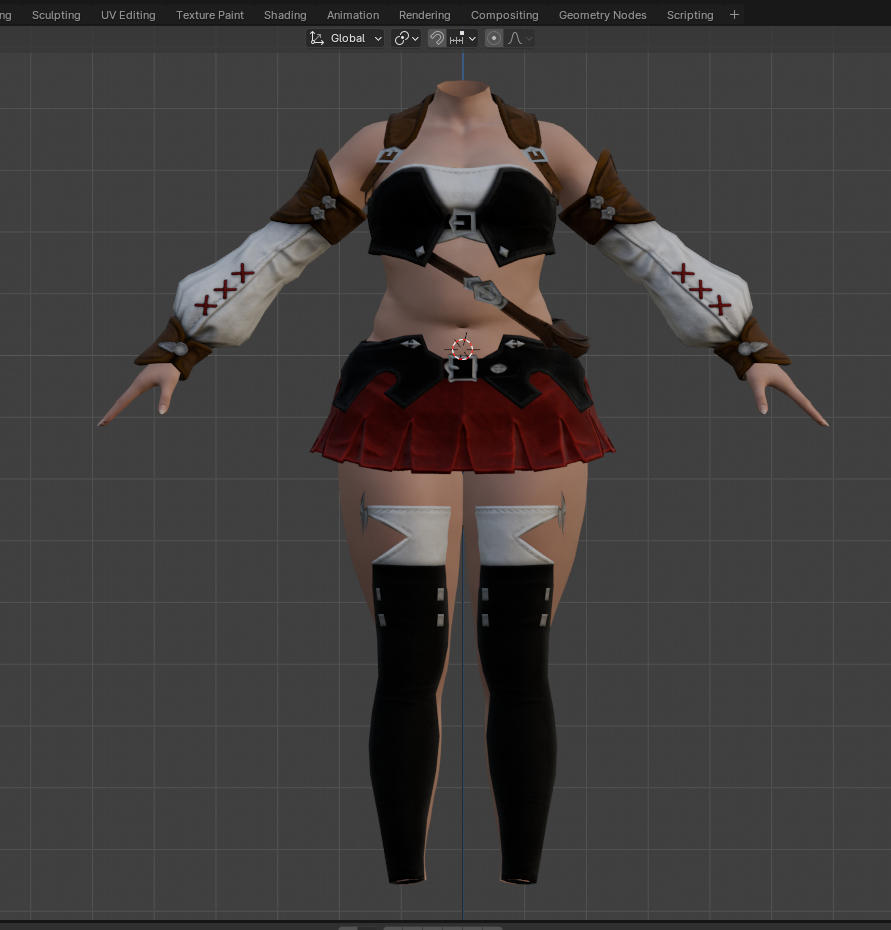The image size is (891, 930).
Task: Open the Texture Paint workspace tab
Action: (x=210, y=15)
